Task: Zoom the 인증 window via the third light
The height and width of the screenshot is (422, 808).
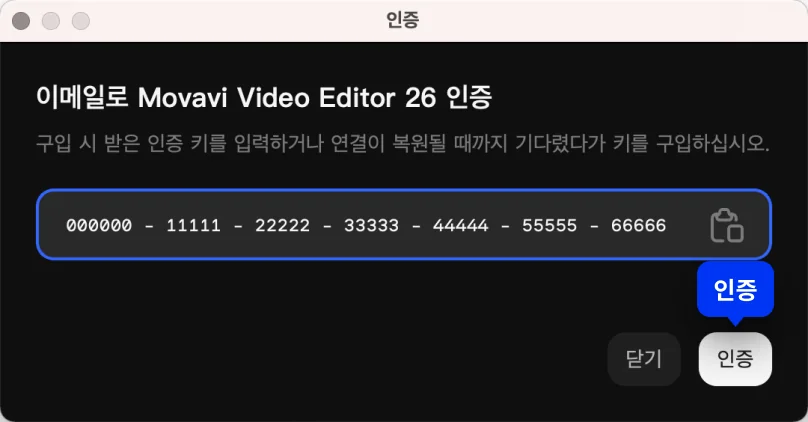Action: point(80,21)
